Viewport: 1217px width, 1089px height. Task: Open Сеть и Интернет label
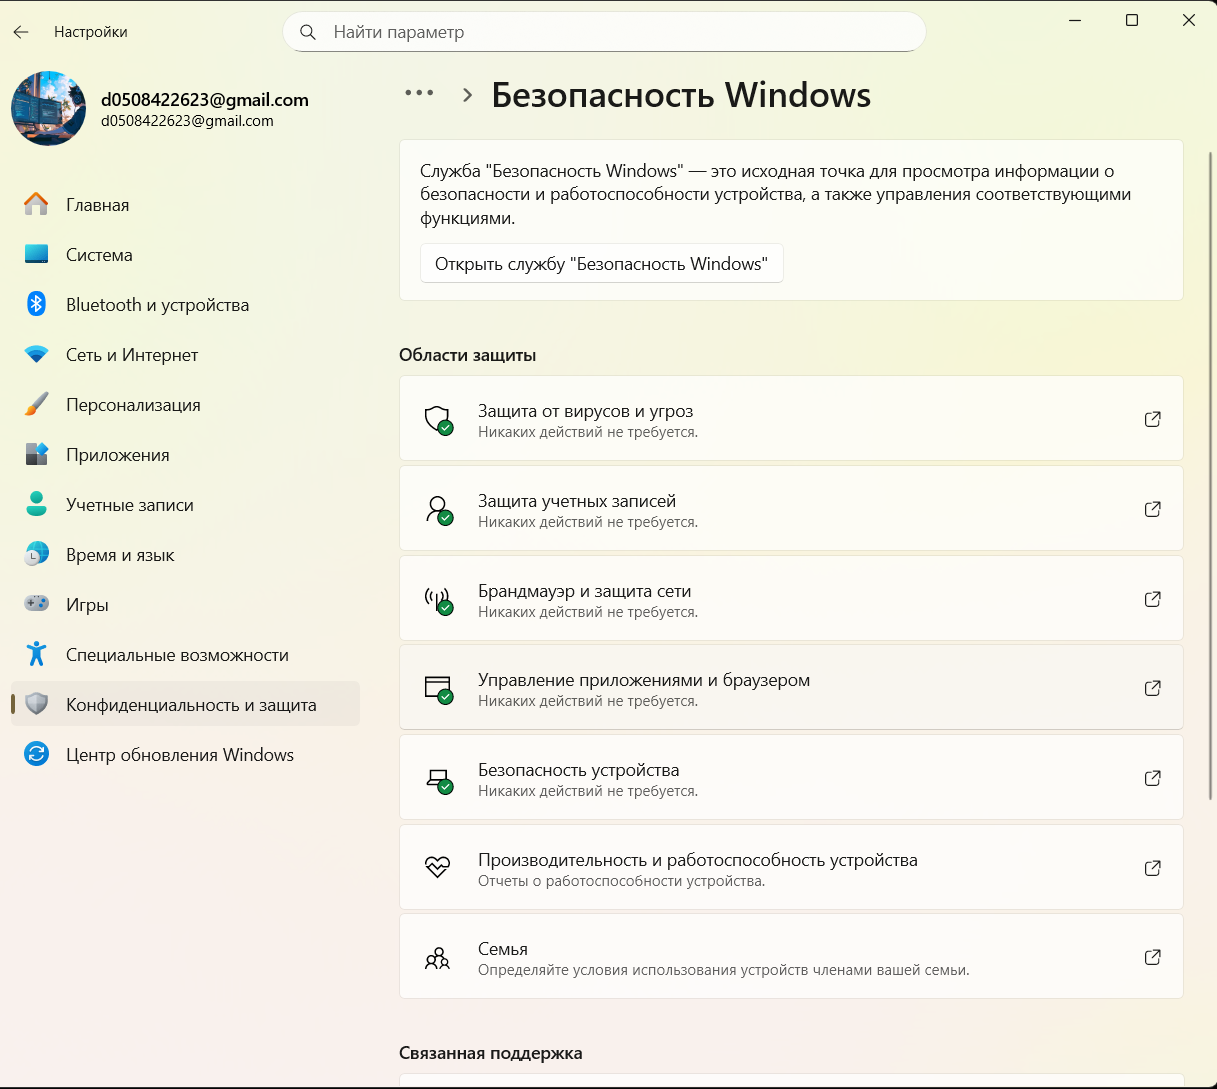pos(132,355)
